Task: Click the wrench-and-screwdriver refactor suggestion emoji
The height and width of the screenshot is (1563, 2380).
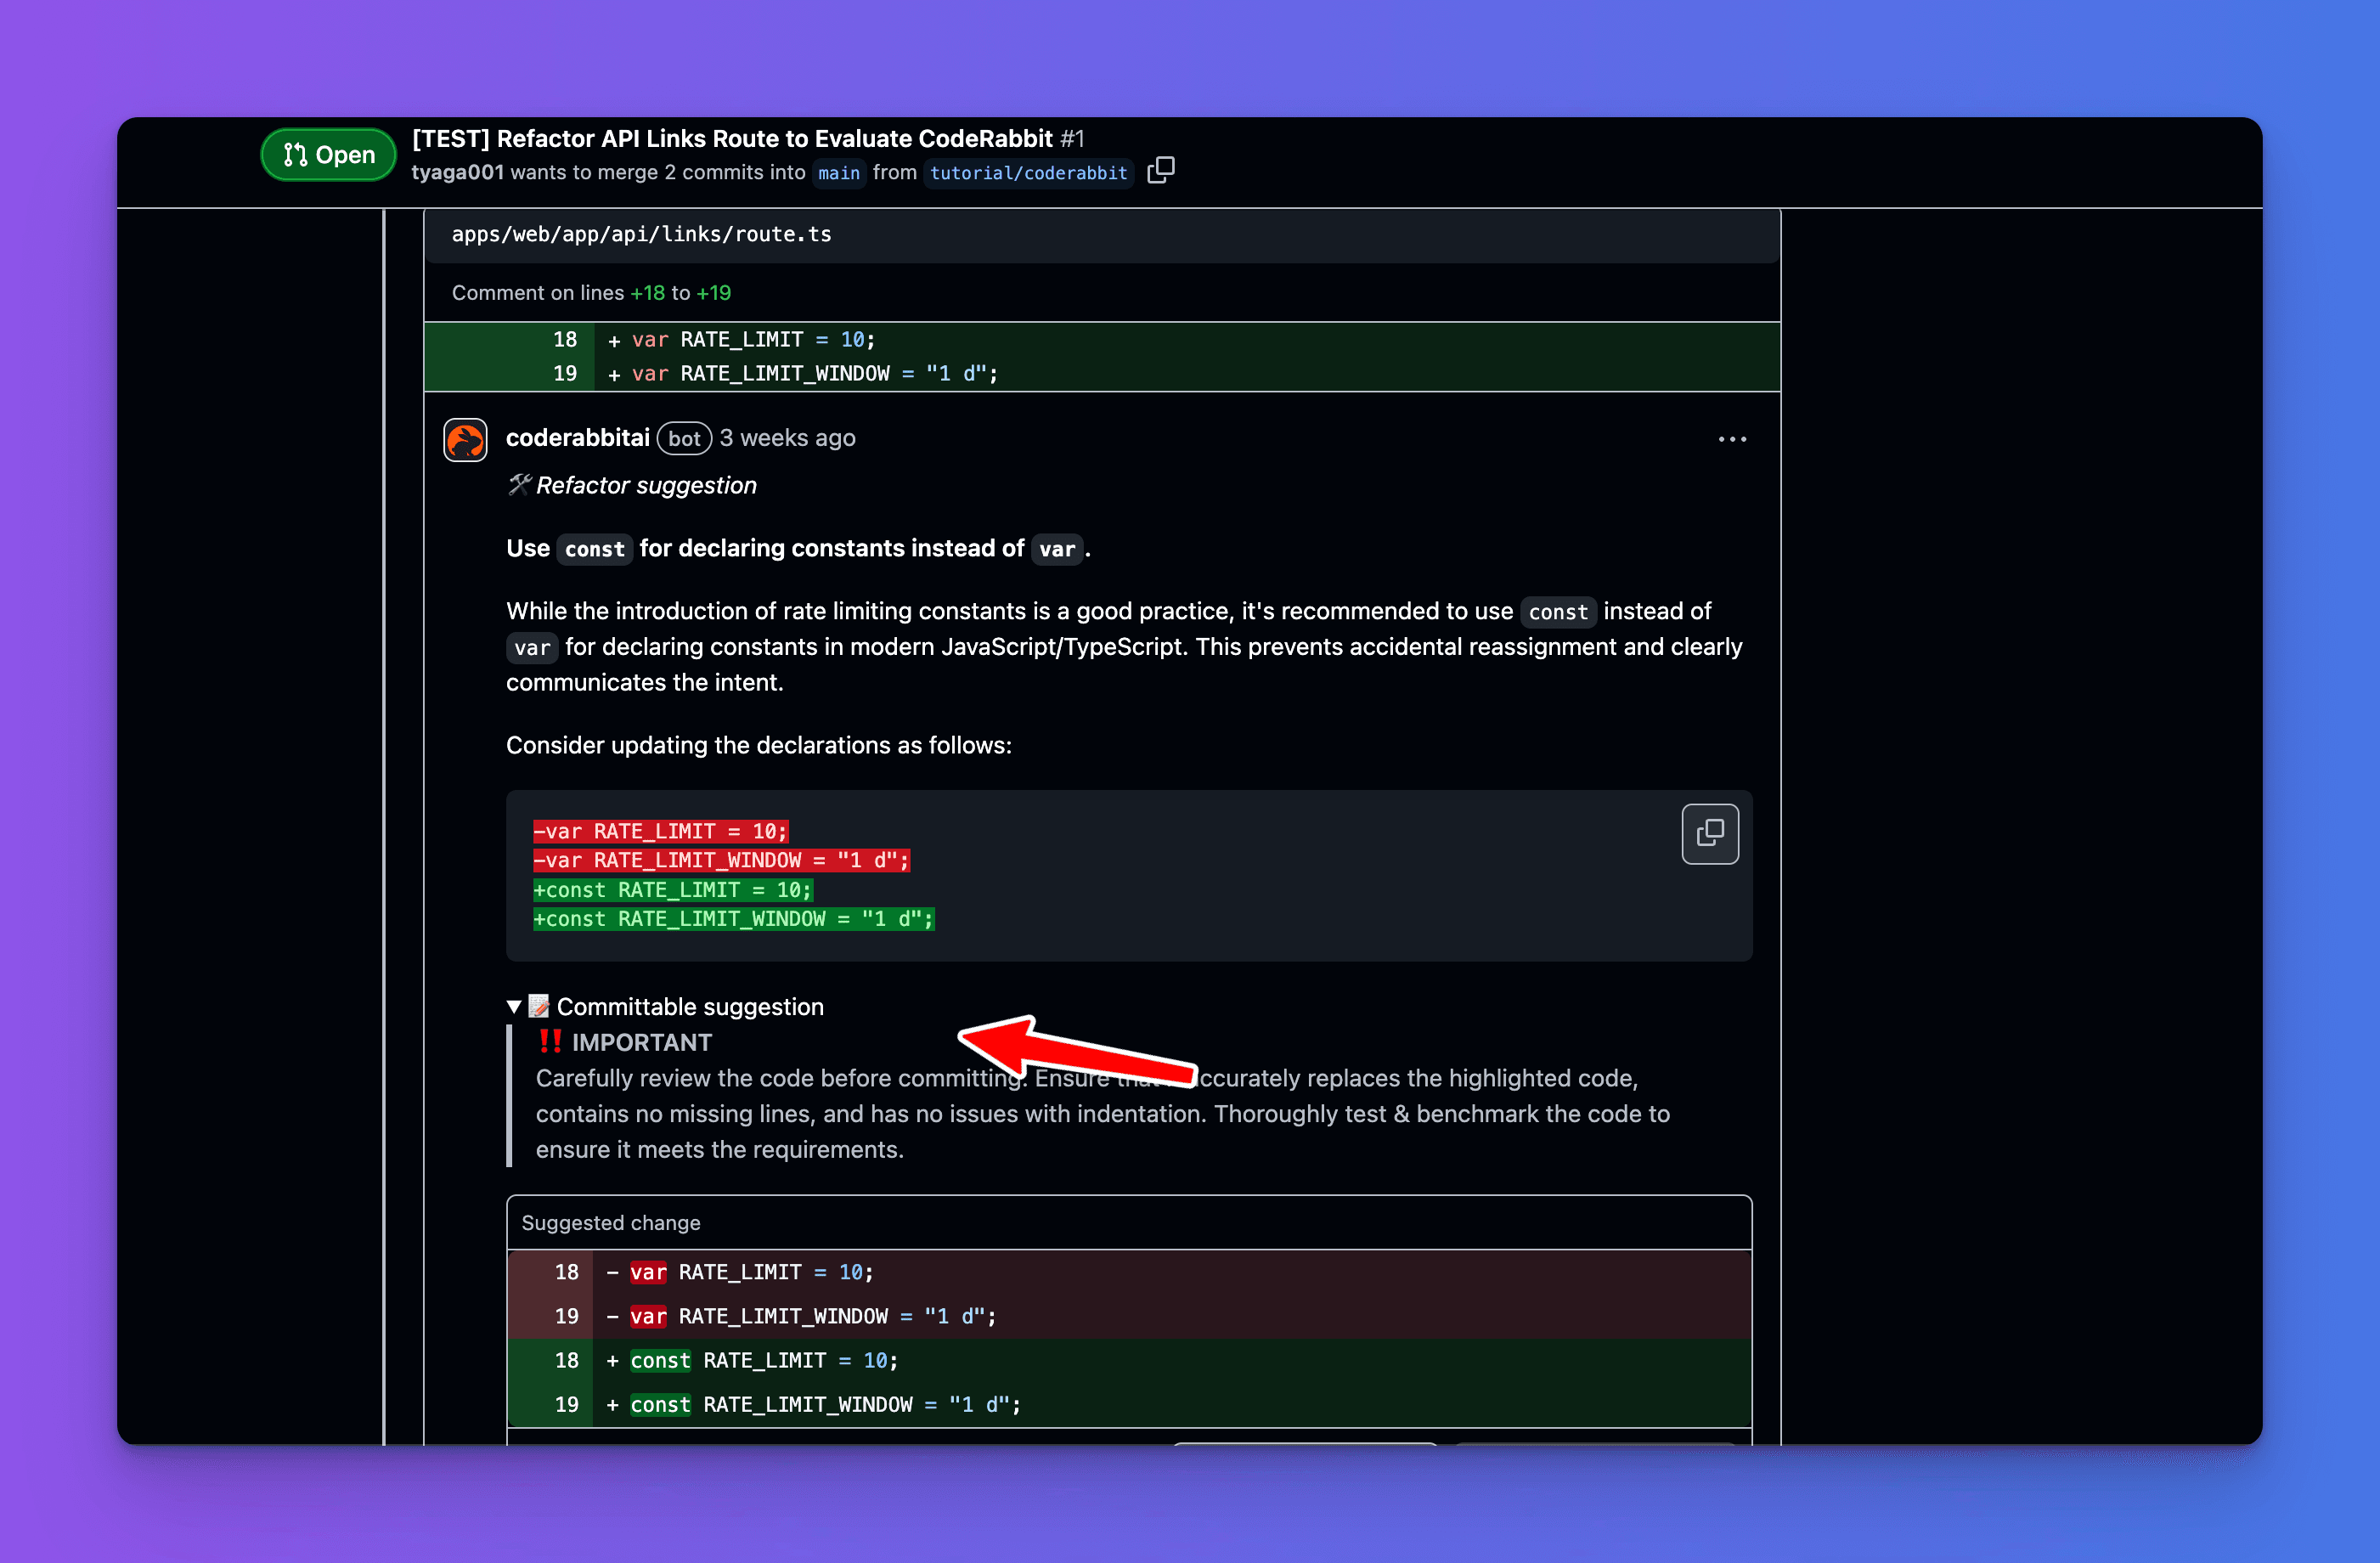Action: [x=518, y=484]
